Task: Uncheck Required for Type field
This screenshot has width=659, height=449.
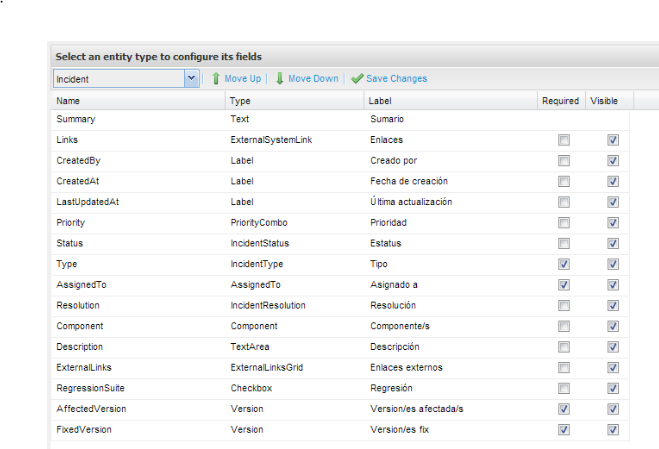Action: point(564,264)
